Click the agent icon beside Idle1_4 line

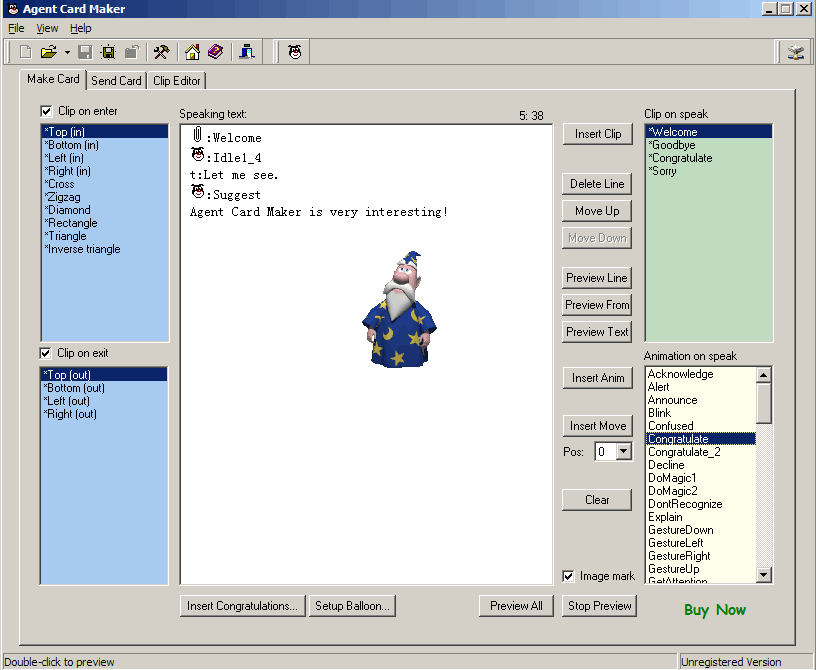(x=198, y=154)
